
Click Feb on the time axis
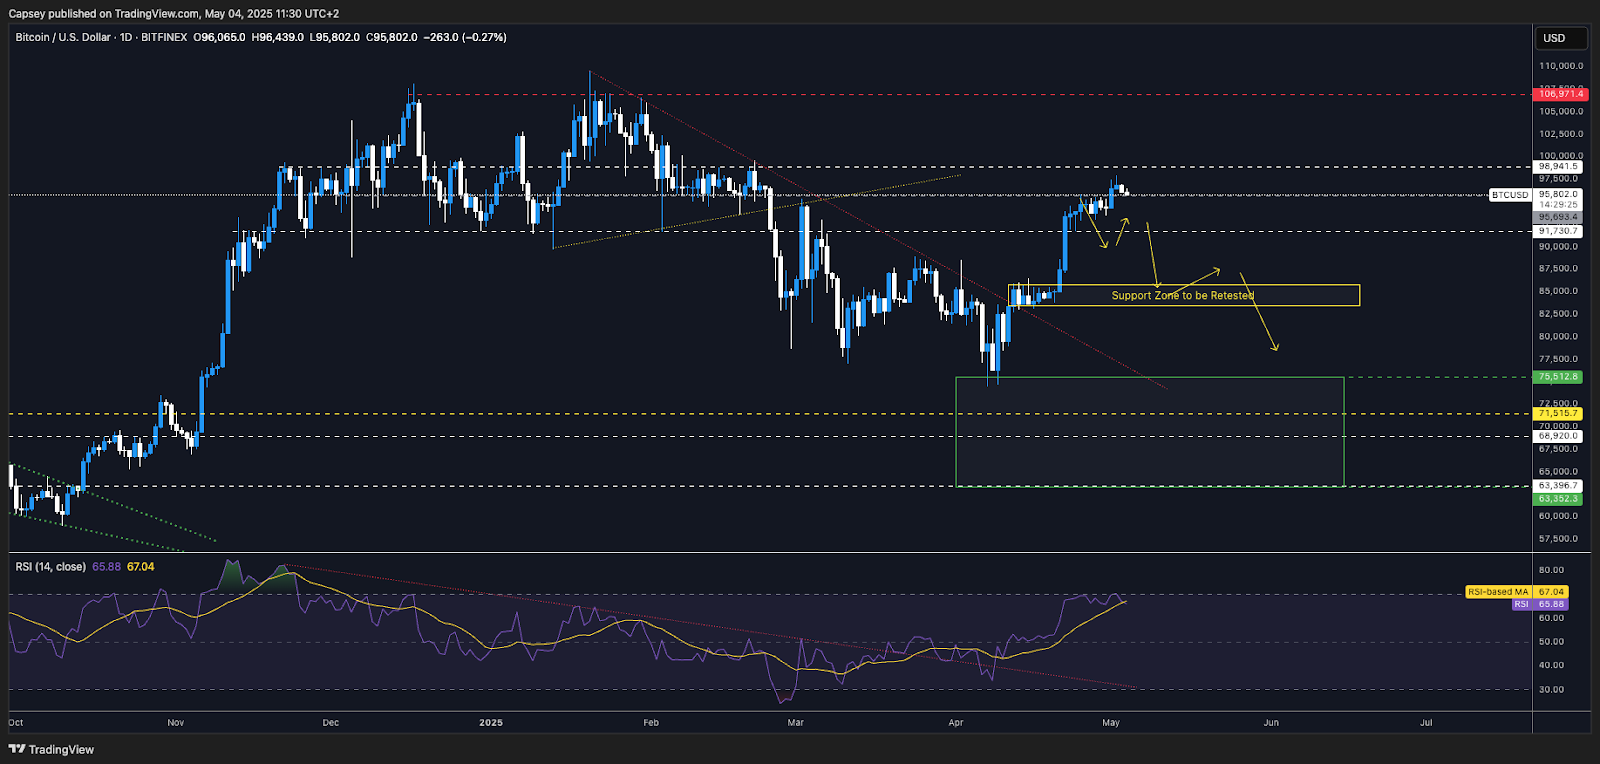coord(651,722)
